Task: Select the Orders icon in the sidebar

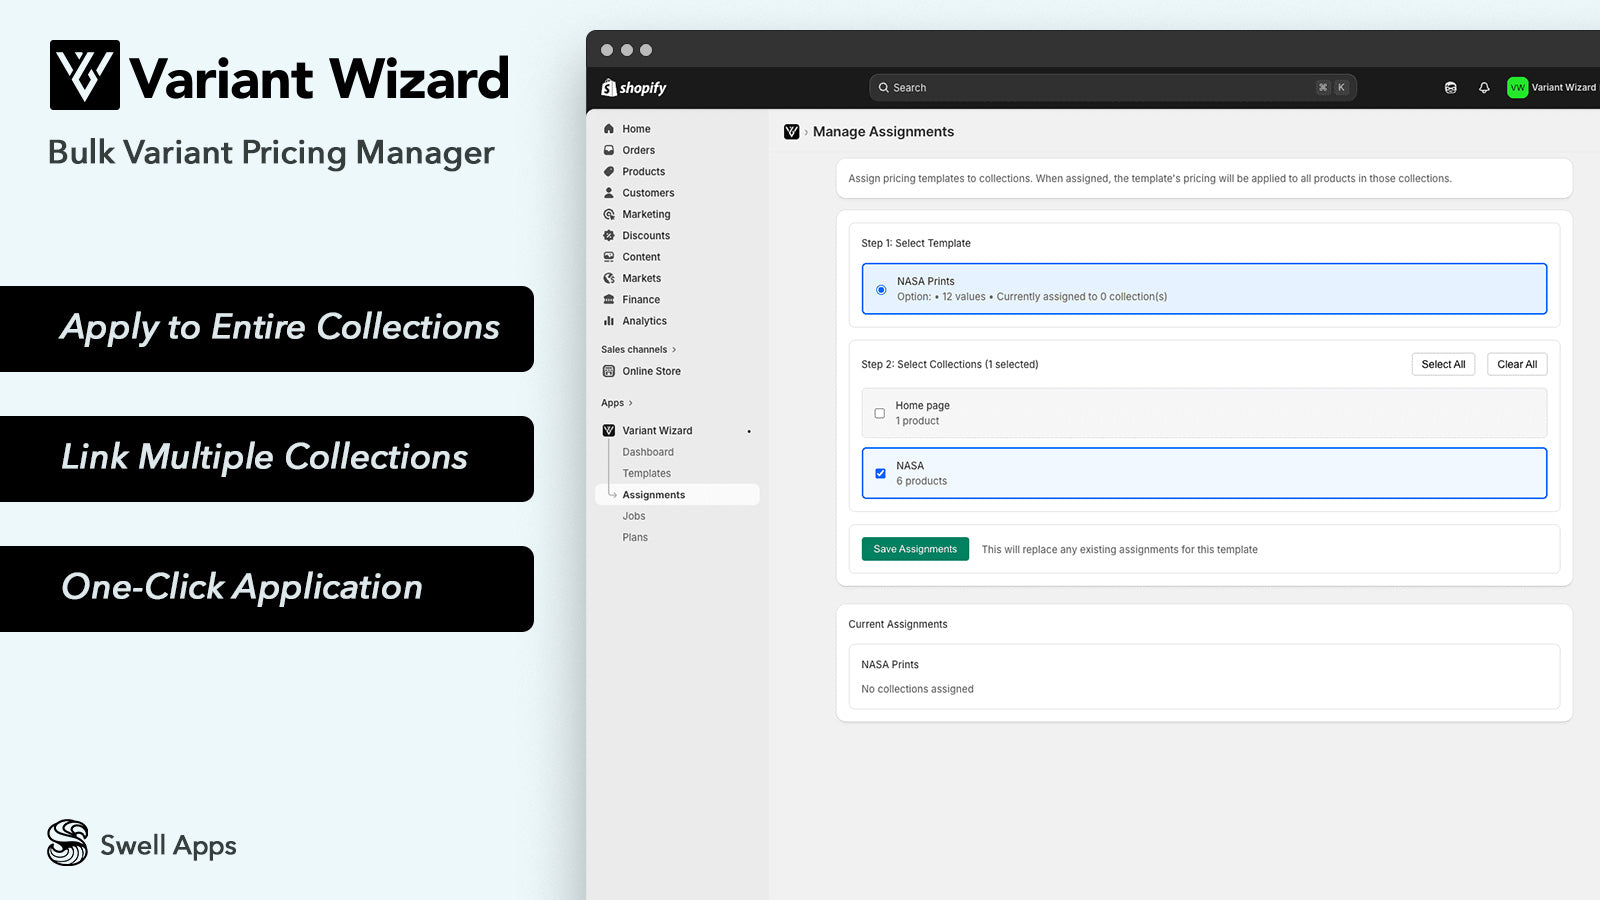Action: click(610, 150)
